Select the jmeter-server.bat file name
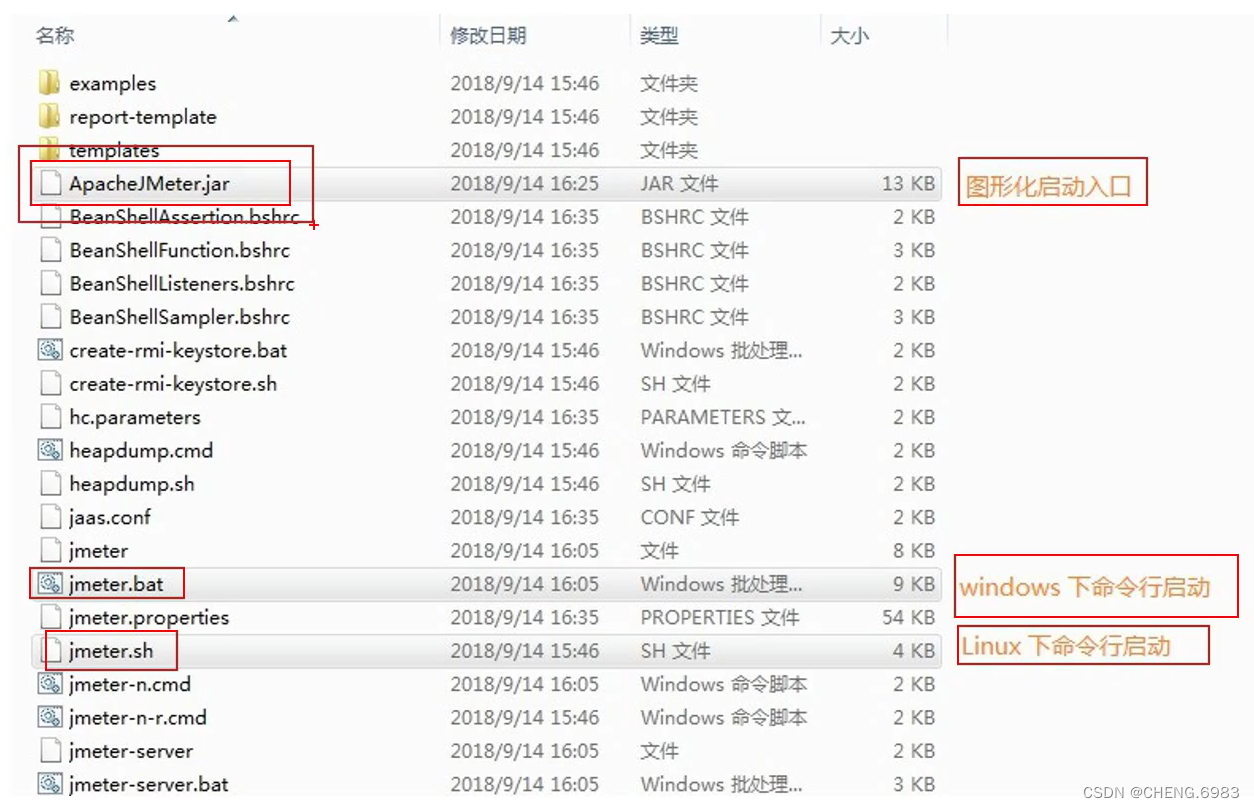Screen dimensions: 1254x808 (x=149, y=784)
